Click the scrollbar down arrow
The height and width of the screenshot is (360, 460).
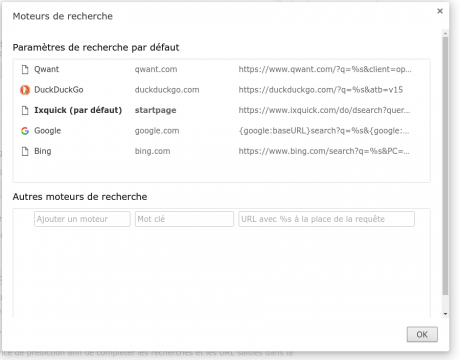pyautogui.click(x=445, y=314)
